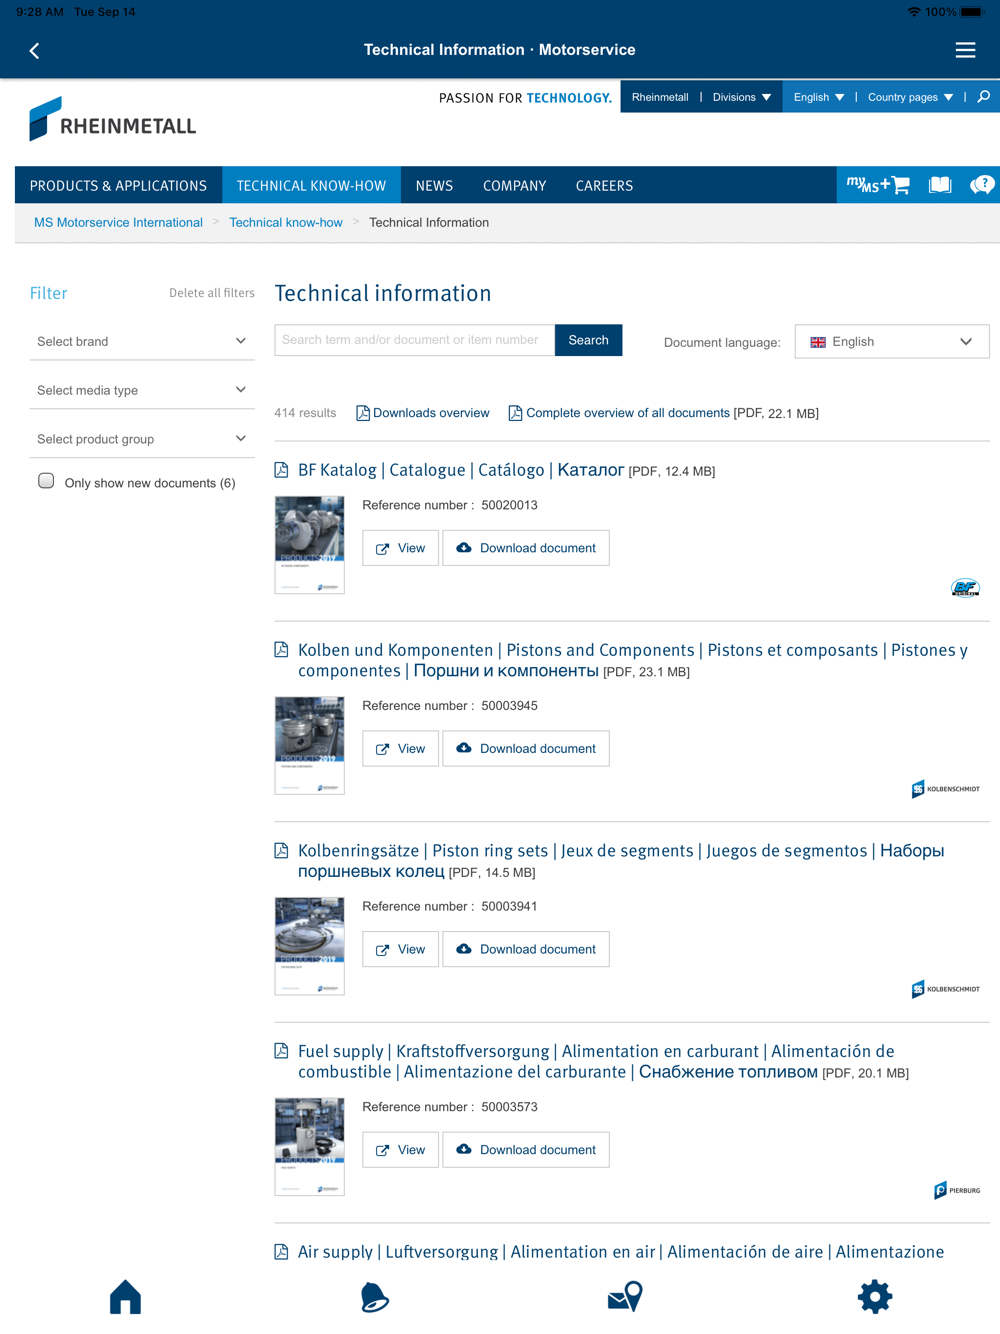Open the English site language dropdown

tap(819, 97)
